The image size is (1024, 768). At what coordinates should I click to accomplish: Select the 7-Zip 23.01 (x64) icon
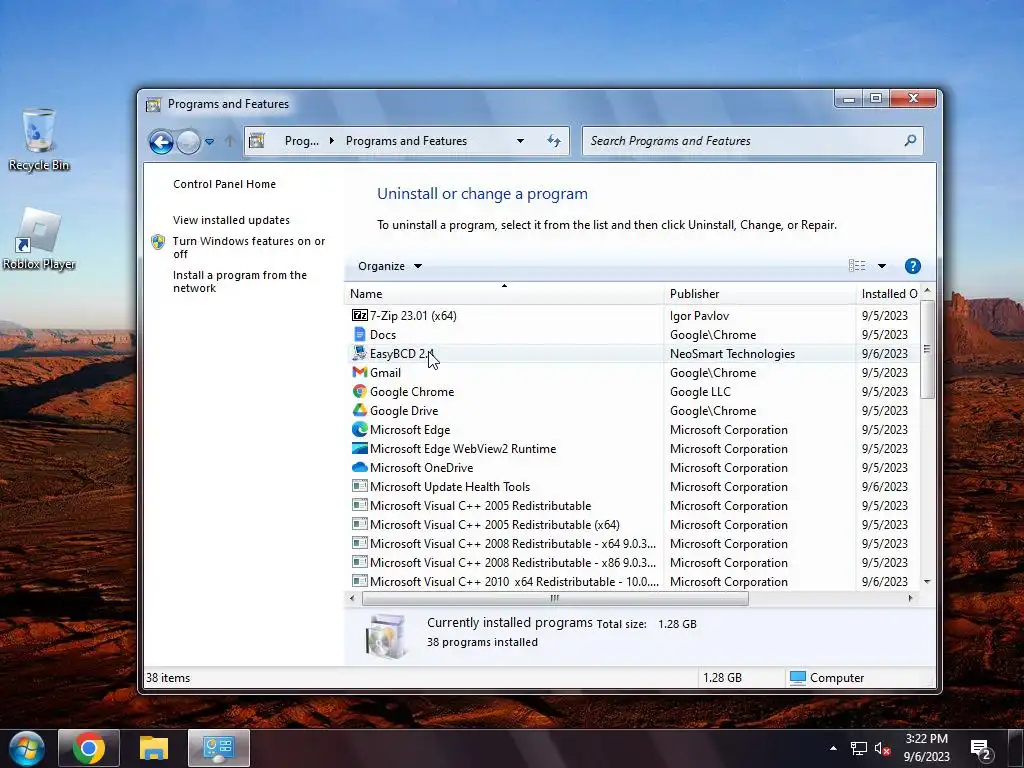click(x=359, y=315)
